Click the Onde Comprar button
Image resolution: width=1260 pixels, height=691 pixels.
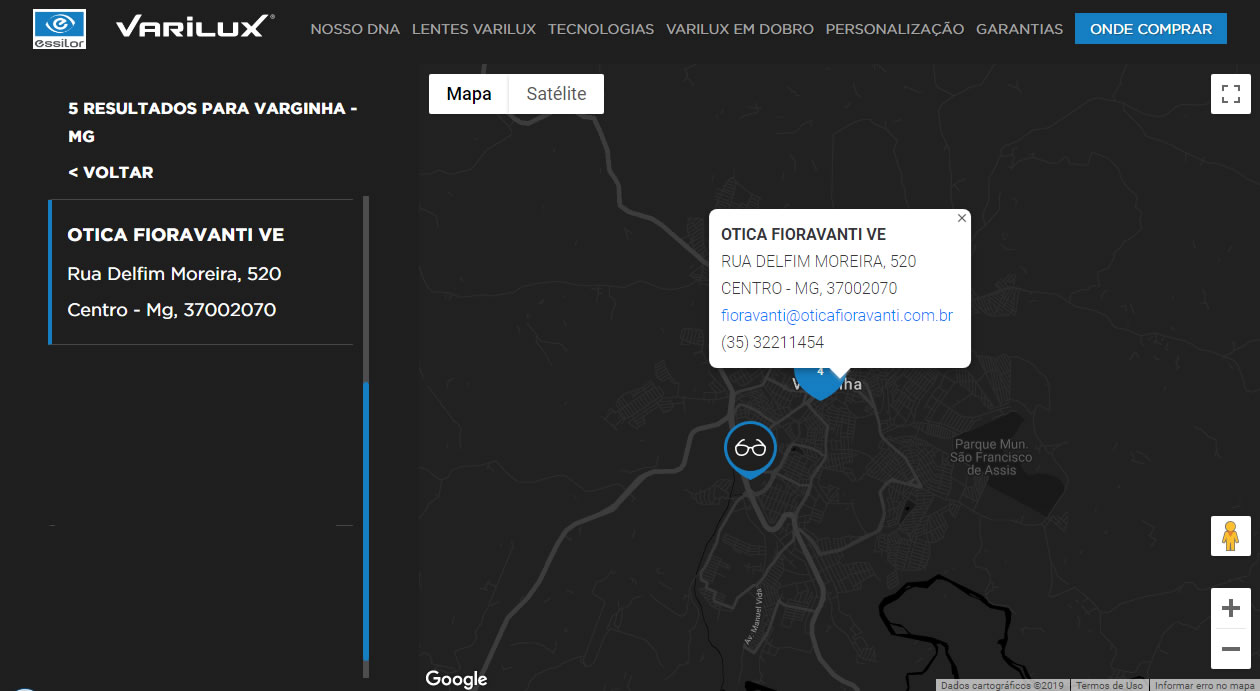[x=1151, y=29]
